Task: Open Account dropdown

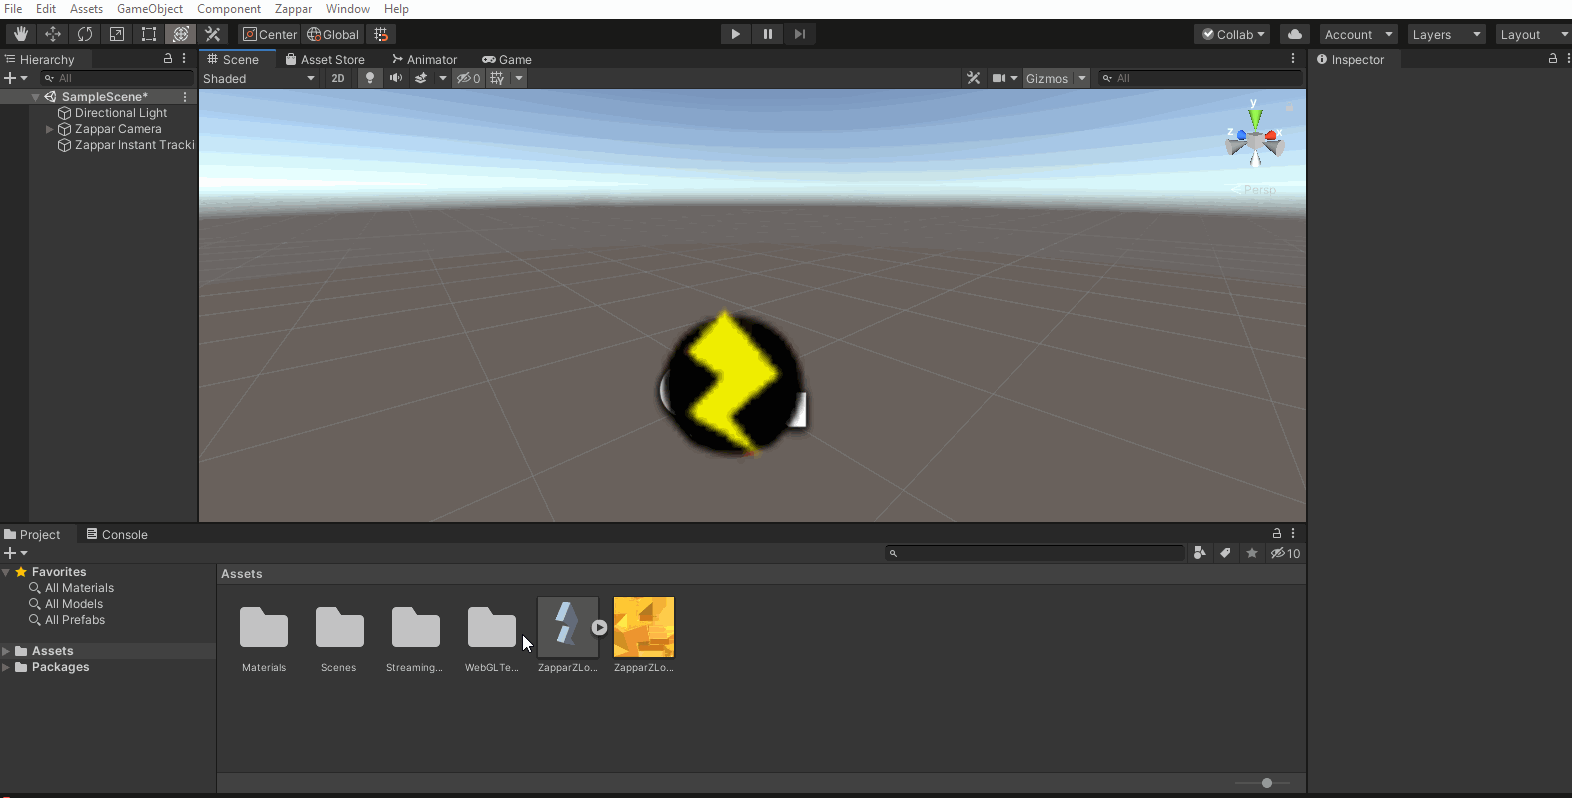Action: point(1358,34)
